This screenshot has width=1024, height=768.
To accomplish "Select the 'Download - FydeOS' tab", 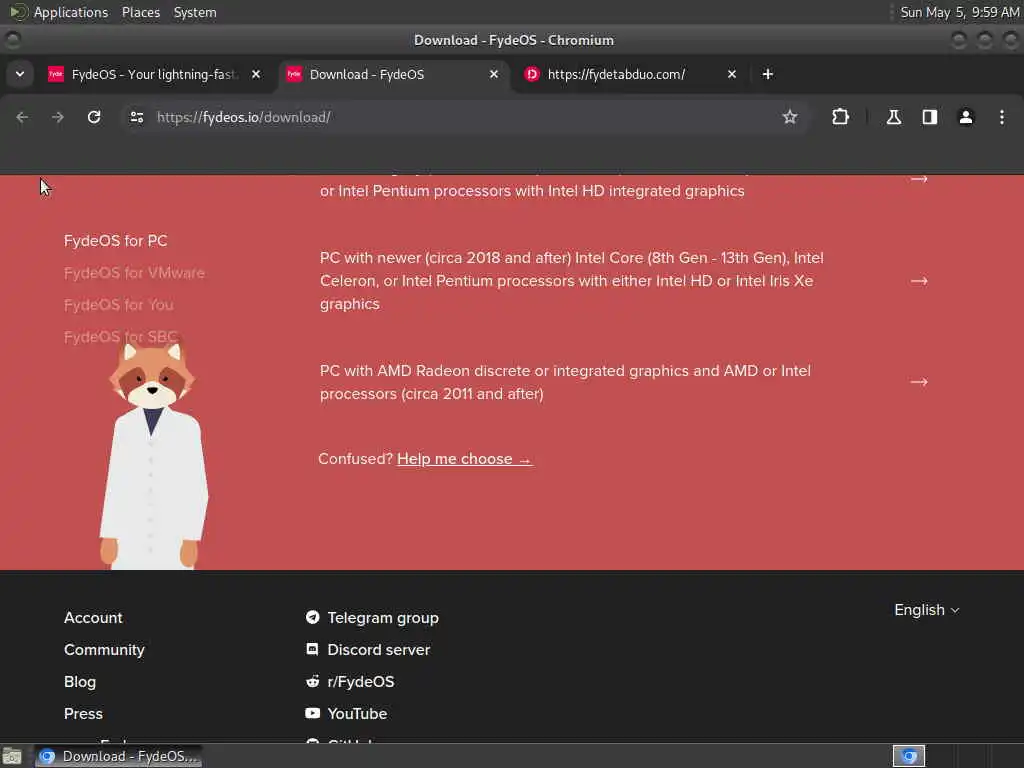I will 392,74.
